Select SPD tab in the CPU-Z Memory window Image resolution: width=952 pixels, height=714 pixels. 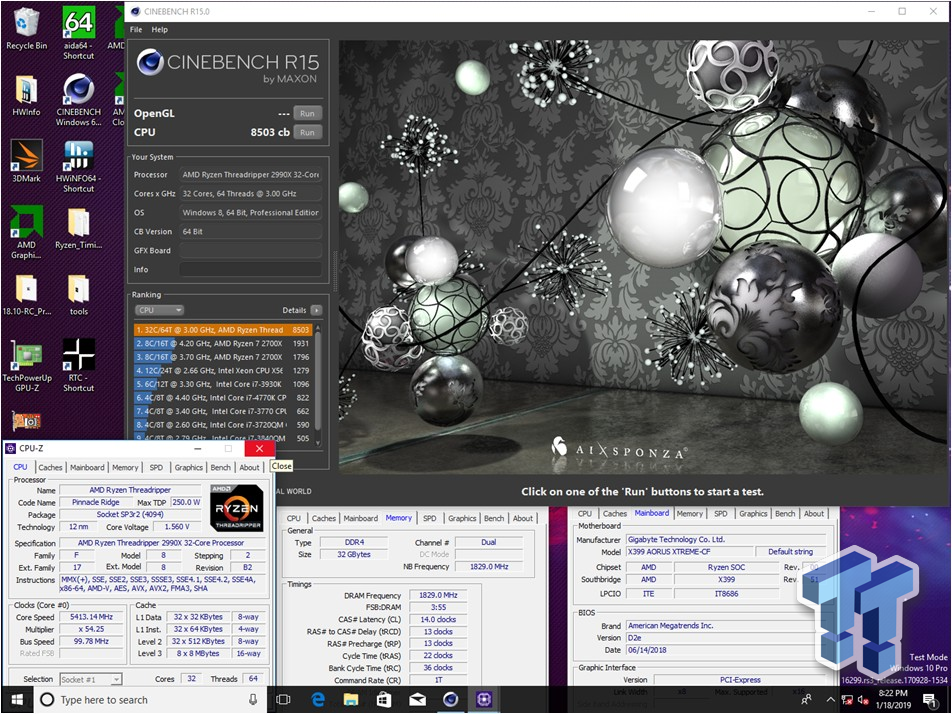click(429, 518)
